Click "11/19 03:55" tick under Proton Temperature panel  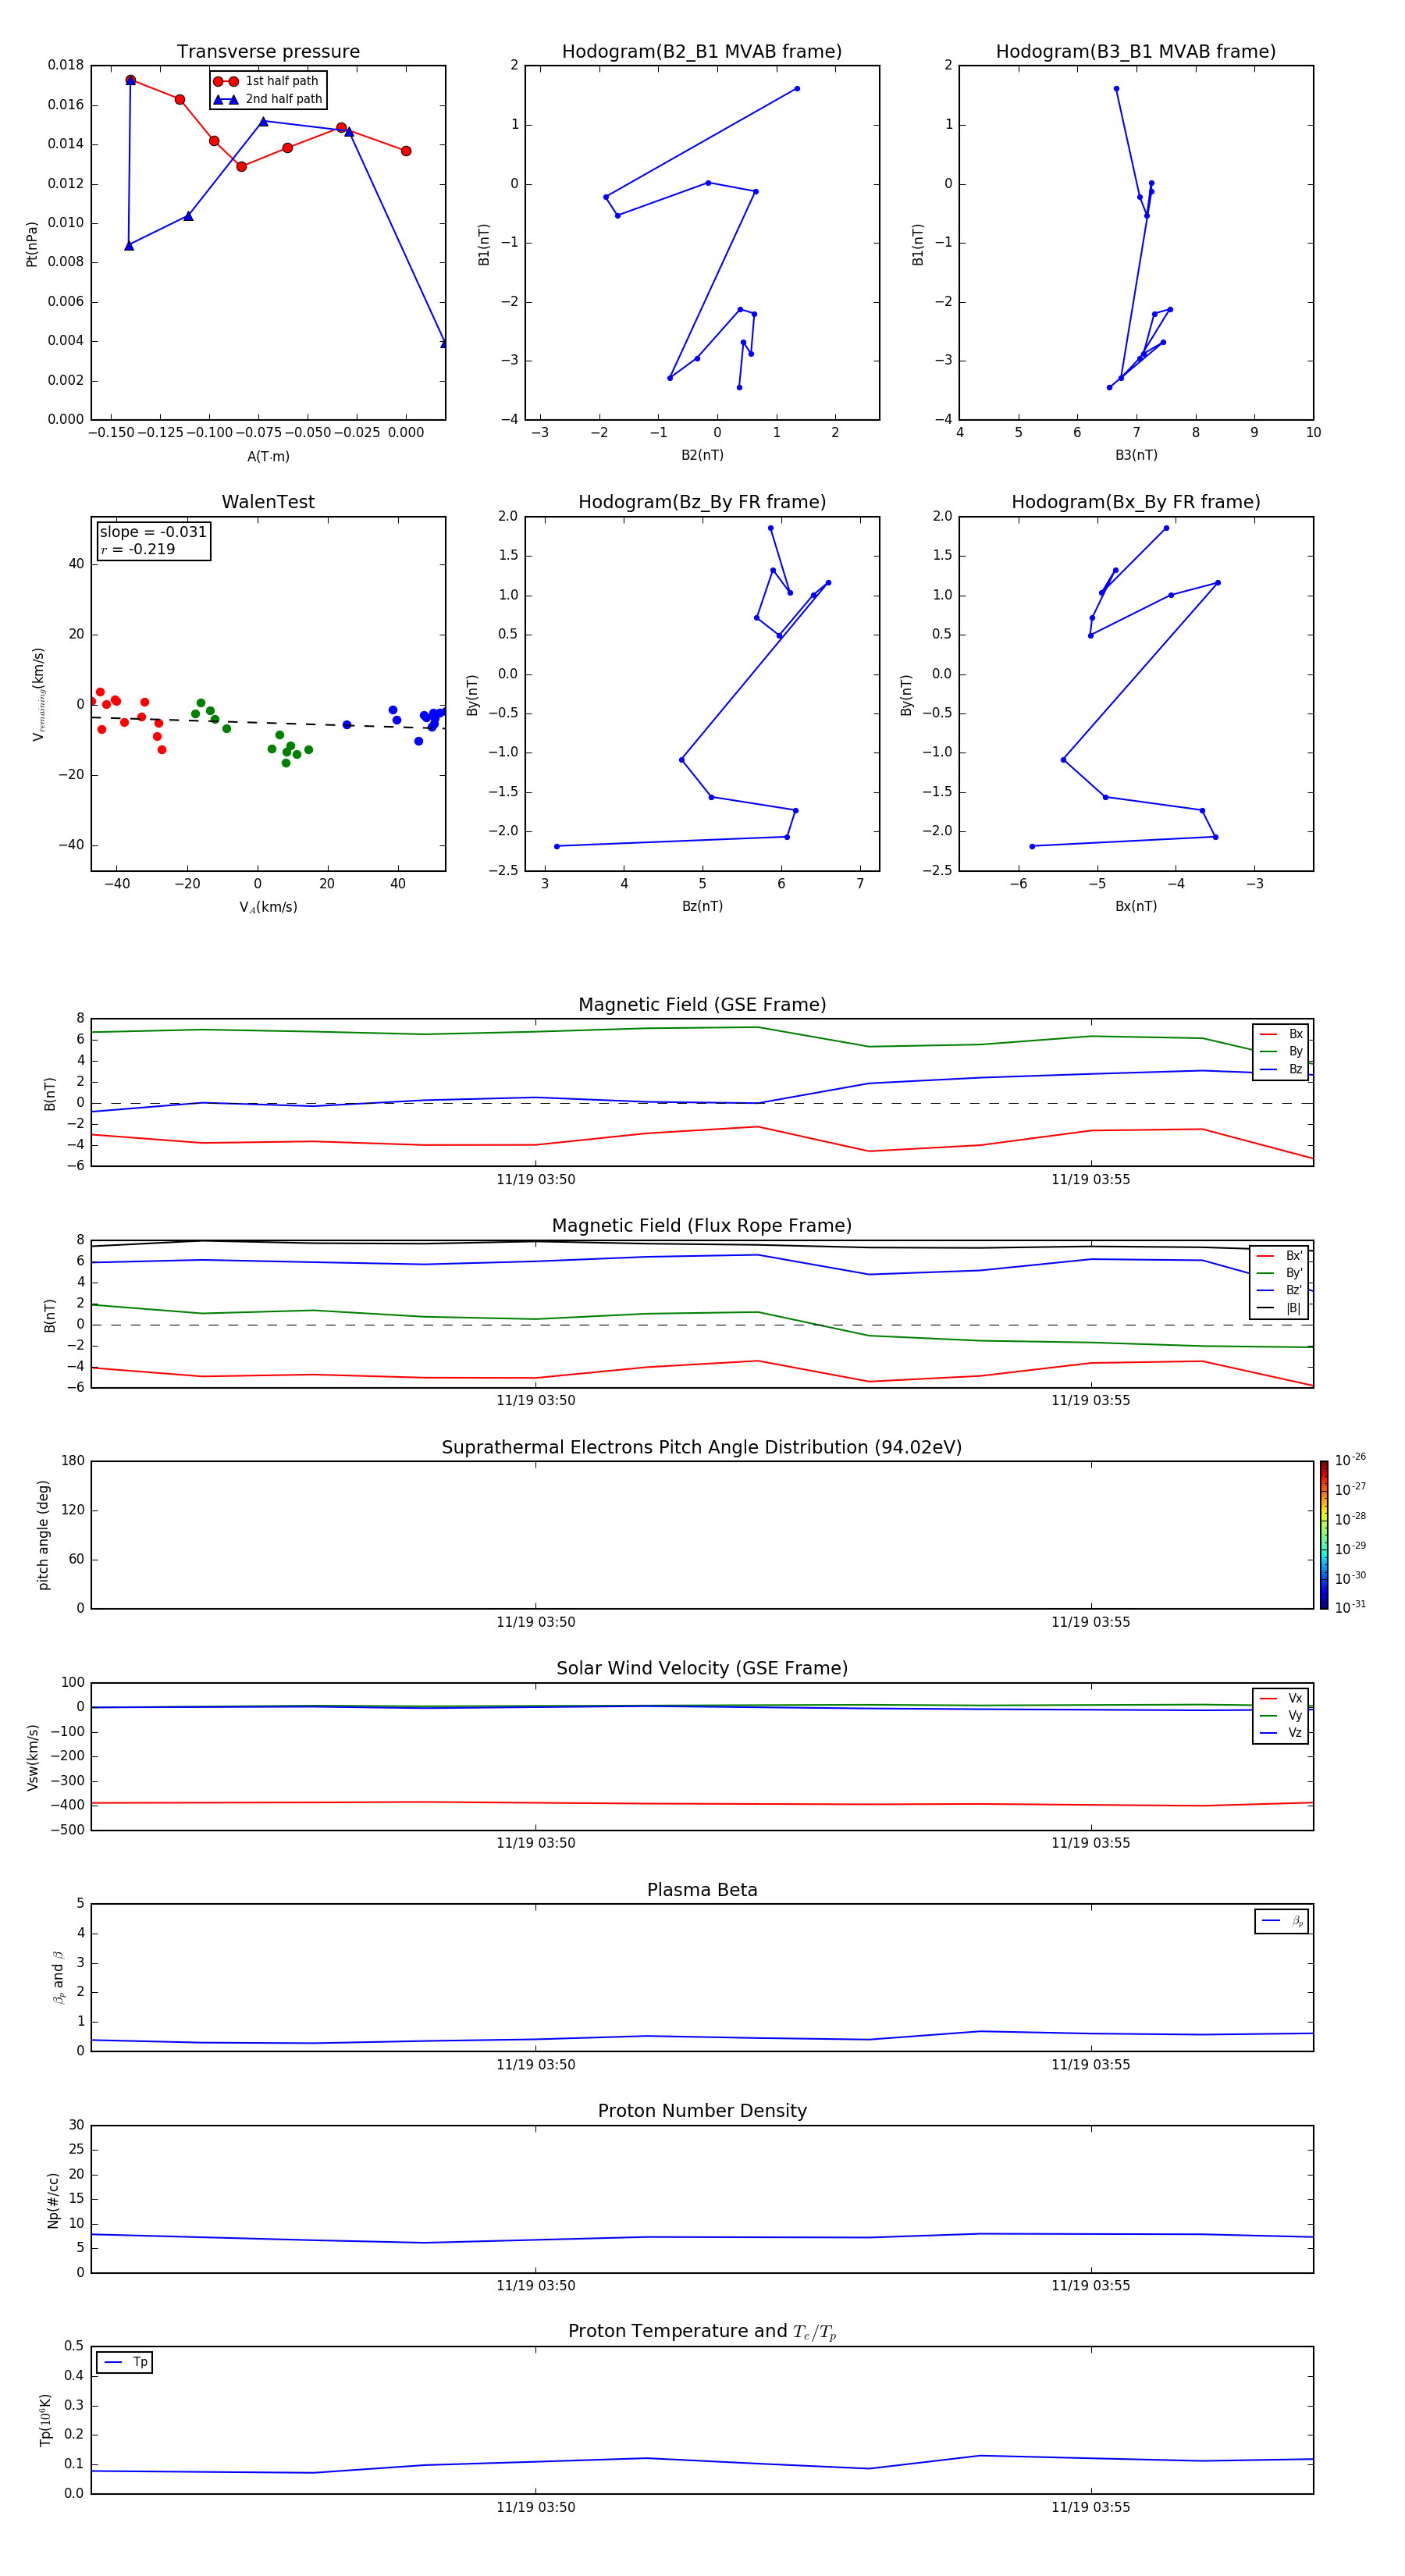1091,2507
